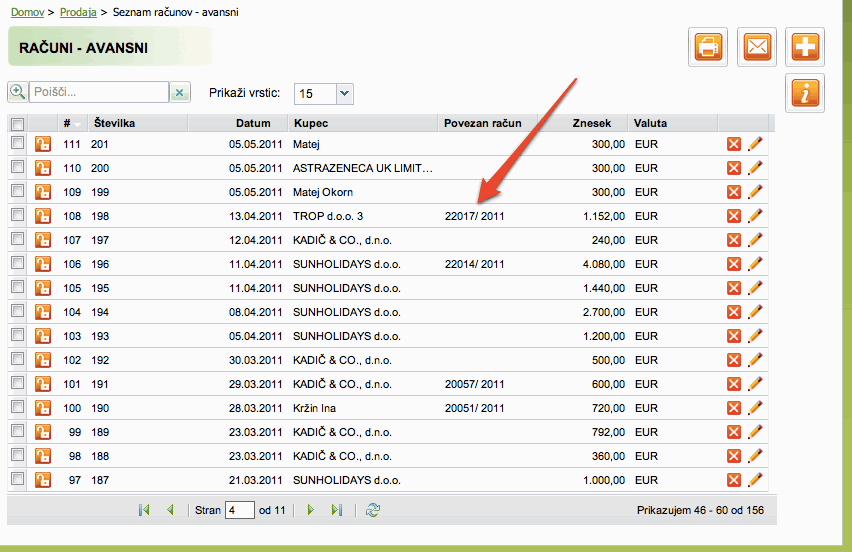The image size is (852, 552).
Task: Open the info help icon
Action: [805, 93]
